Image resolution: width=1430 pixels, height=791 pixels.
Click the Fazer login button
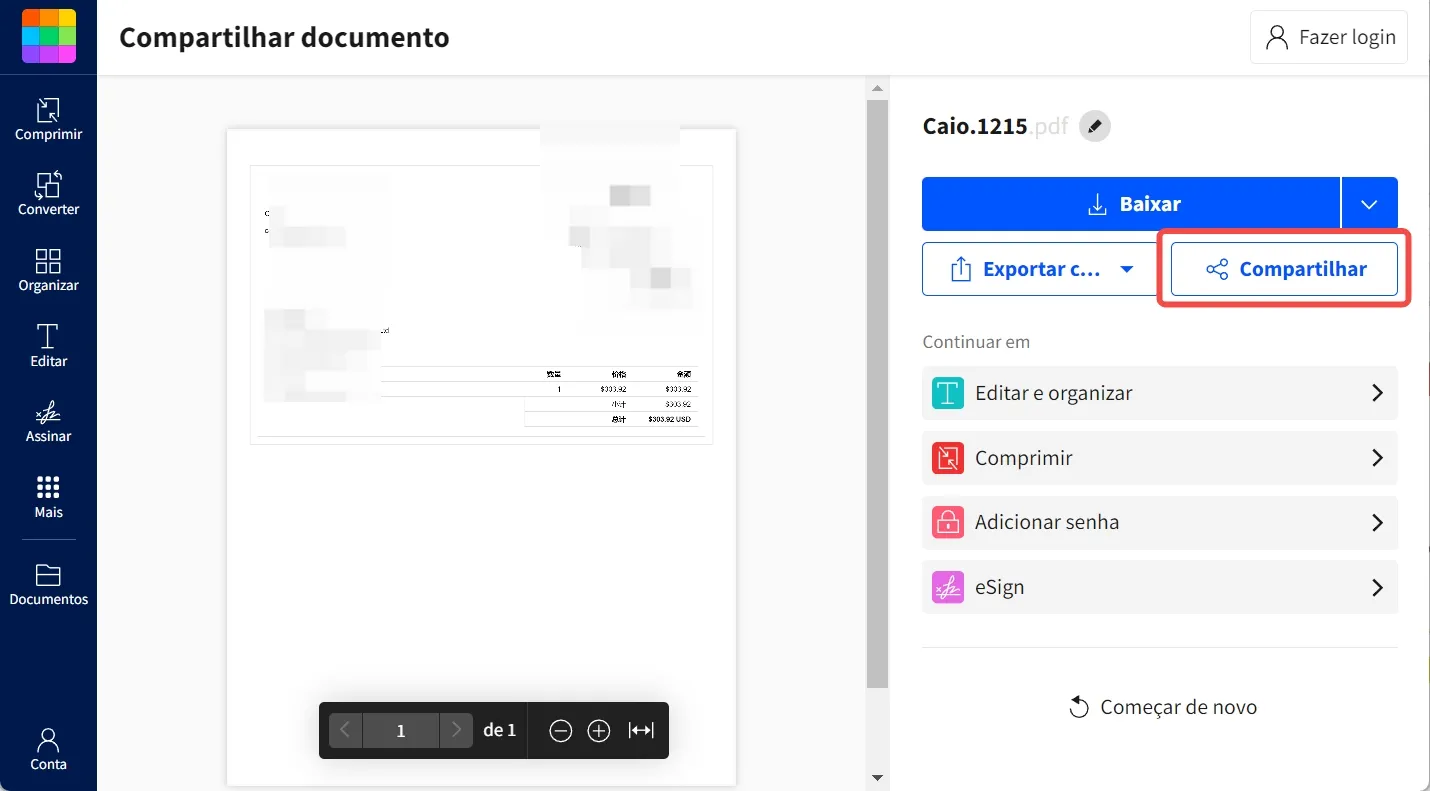point(1328,38)
